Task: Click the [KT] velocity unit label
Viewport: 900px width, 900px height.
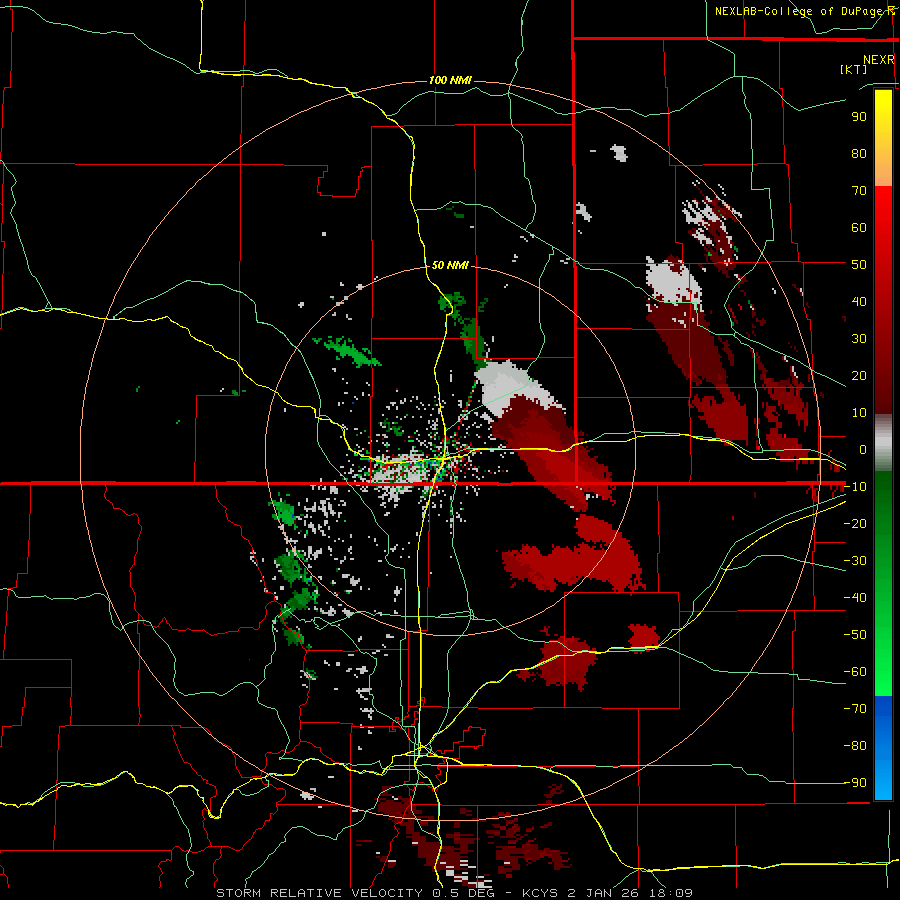Action: pyautogui.click(x=853, y=69)
